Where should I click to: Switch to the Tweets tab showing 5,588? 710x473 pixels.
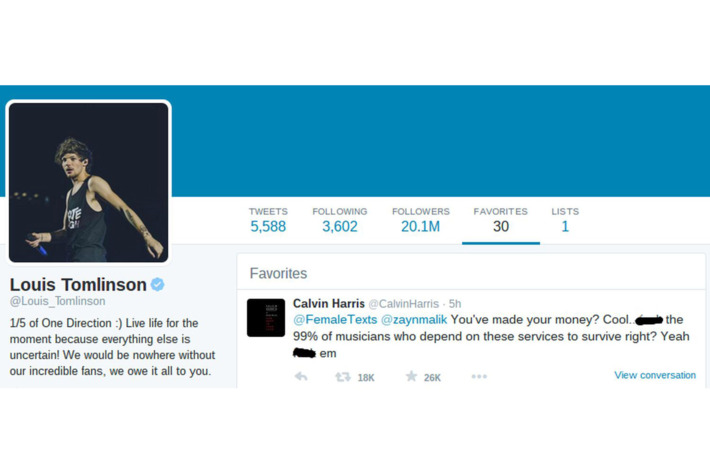[268, 220]
